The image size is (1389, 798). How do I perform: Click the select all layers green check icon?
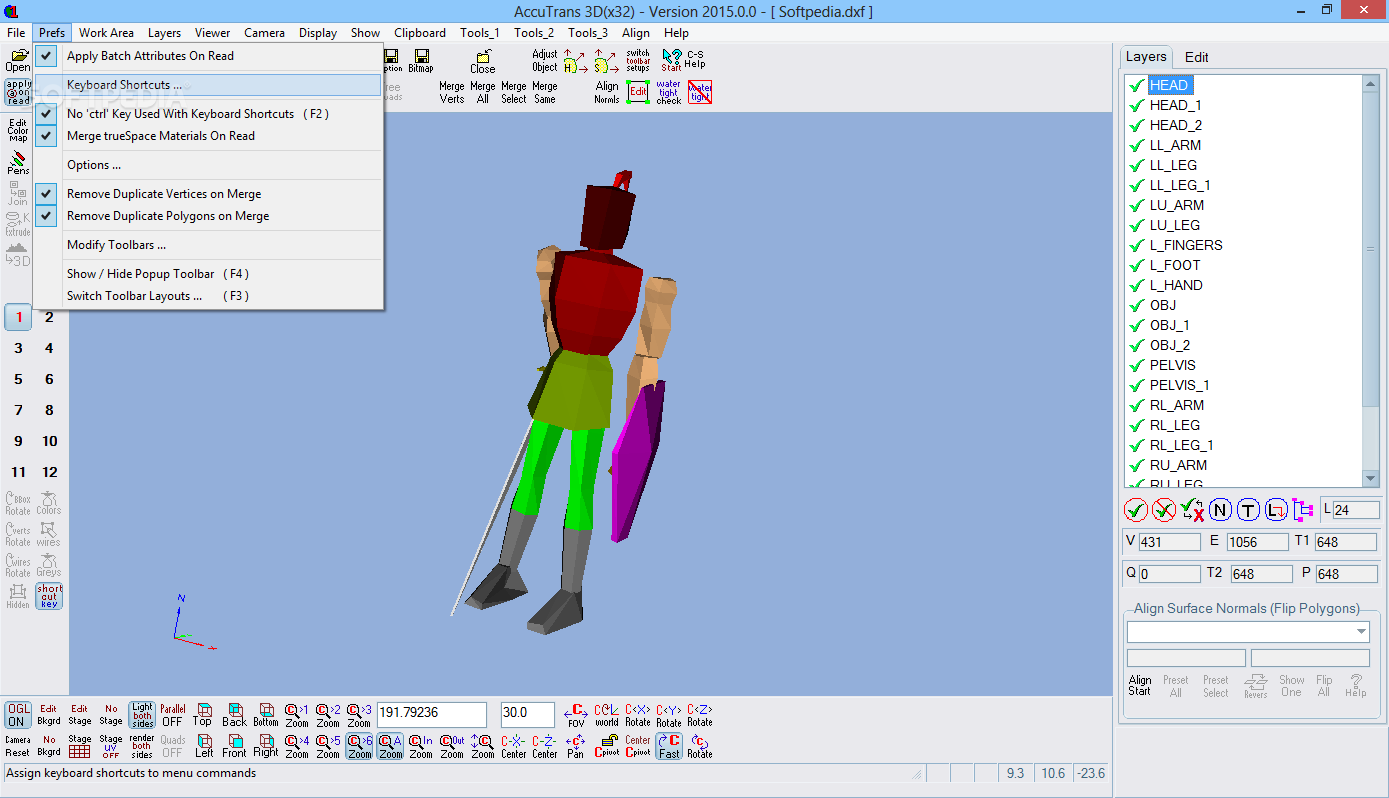point(1136,510)
